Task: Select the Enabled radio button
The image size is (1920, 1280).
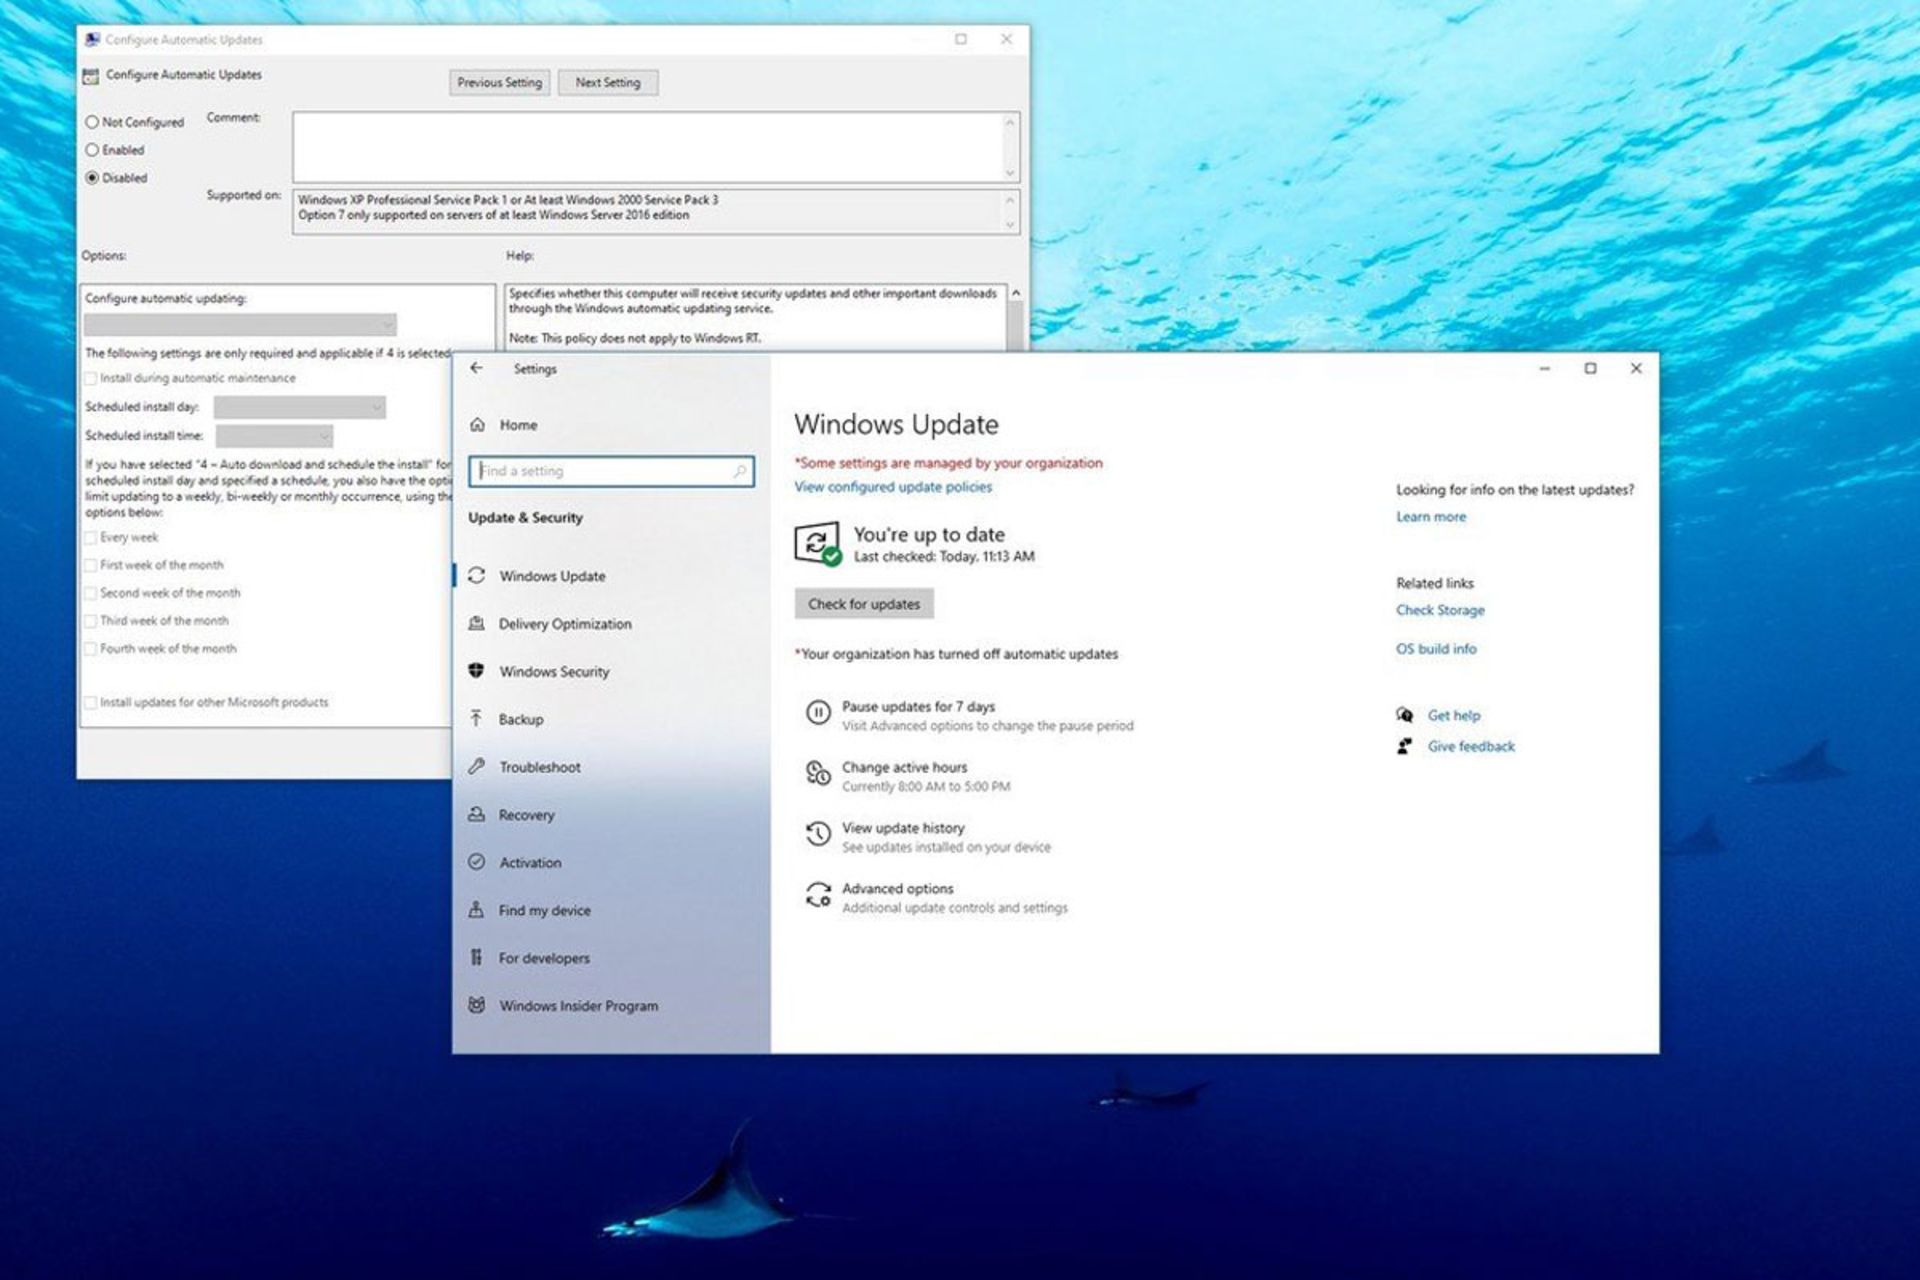Action: (92, 150)
